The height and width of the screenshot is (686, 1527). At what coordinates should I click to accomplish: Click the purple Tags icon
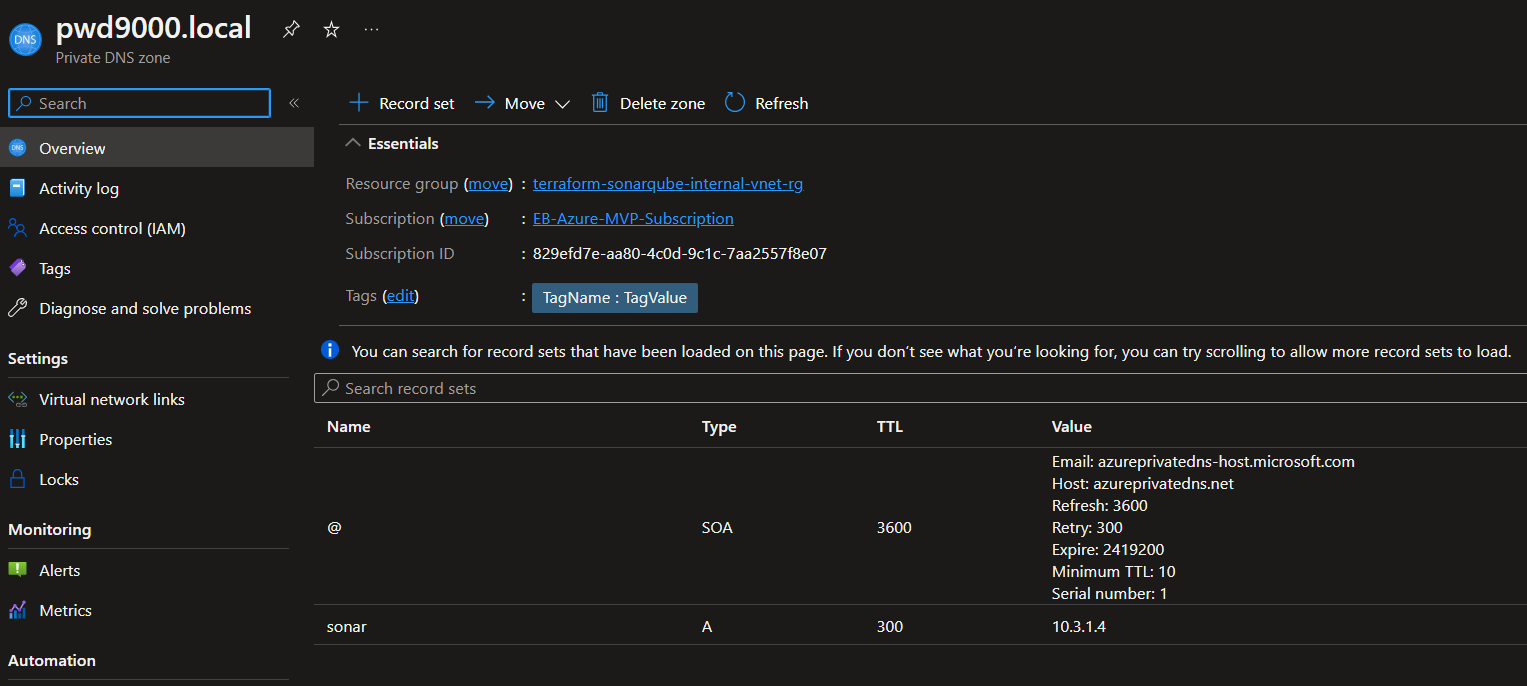17,268
